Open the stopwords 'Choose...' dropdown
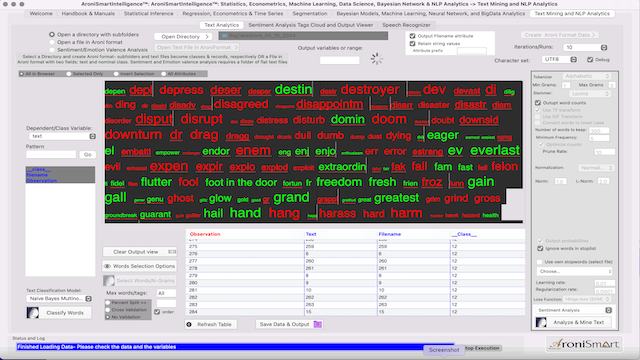640x360 pixels. coord(575,271)
